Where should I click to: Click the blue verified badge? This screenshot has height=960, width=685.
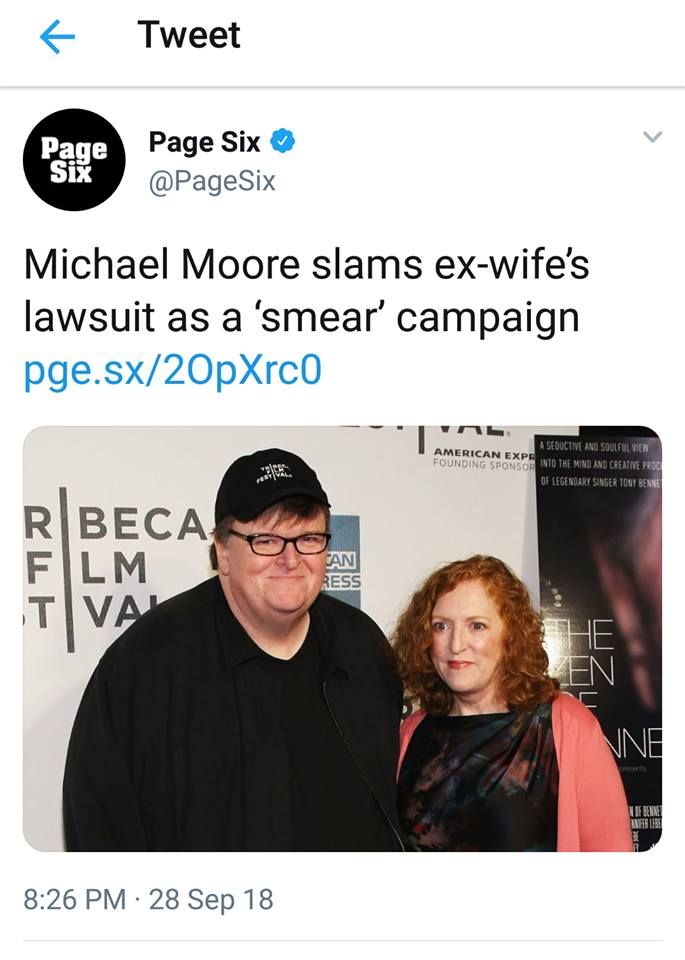(x=283, y=141)
